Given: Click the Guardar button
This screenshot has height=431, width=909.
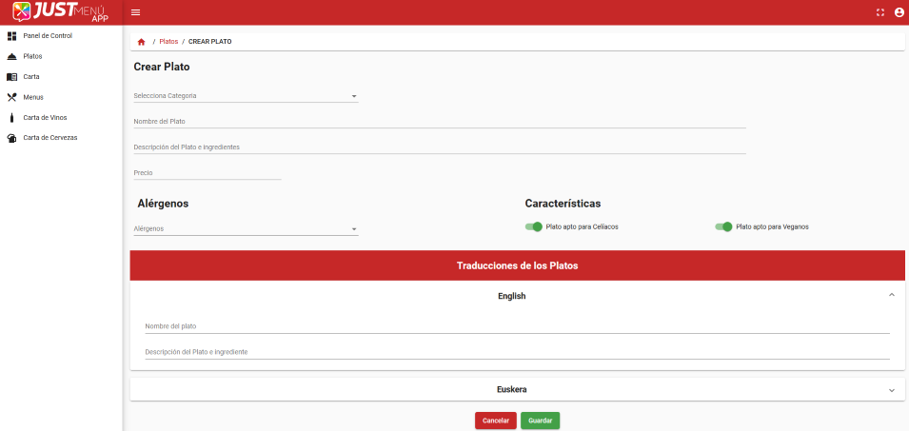Looking at the screenshot, I should [540, 421].
